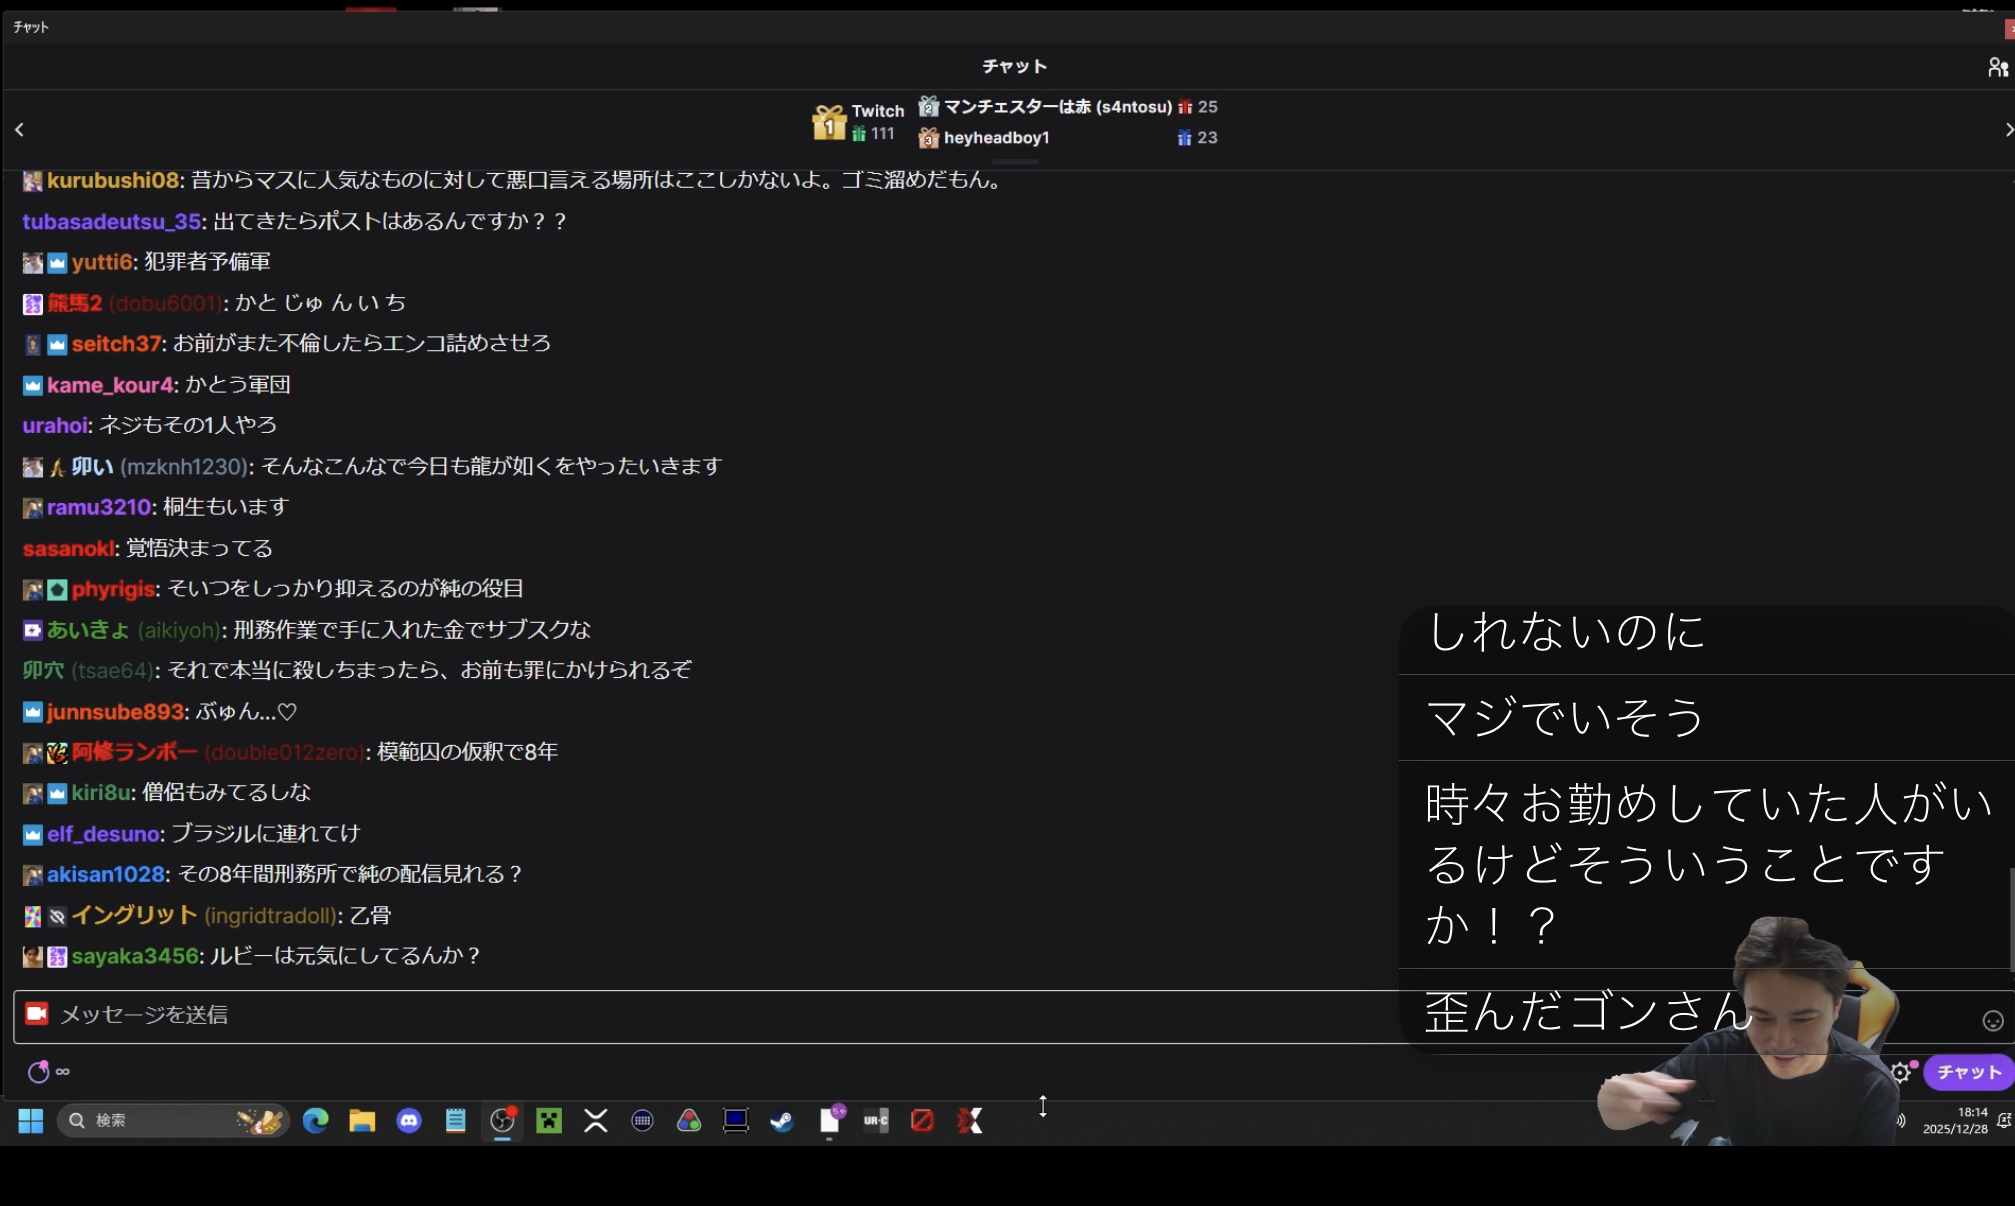Click the channel points balance icon
Image resolution: width=2015 pixels, height=1206 pixels.
coord(39,1072)
